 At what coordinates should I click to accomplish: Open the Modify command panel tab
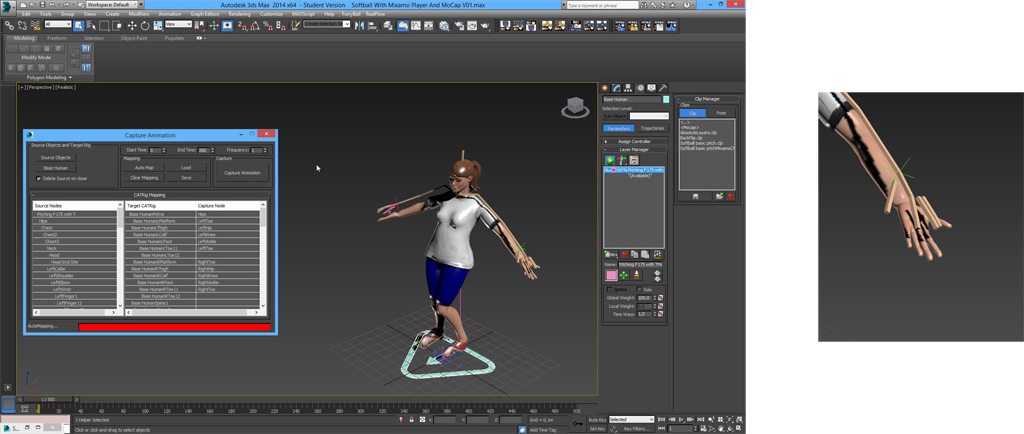[x=616, y=87]
